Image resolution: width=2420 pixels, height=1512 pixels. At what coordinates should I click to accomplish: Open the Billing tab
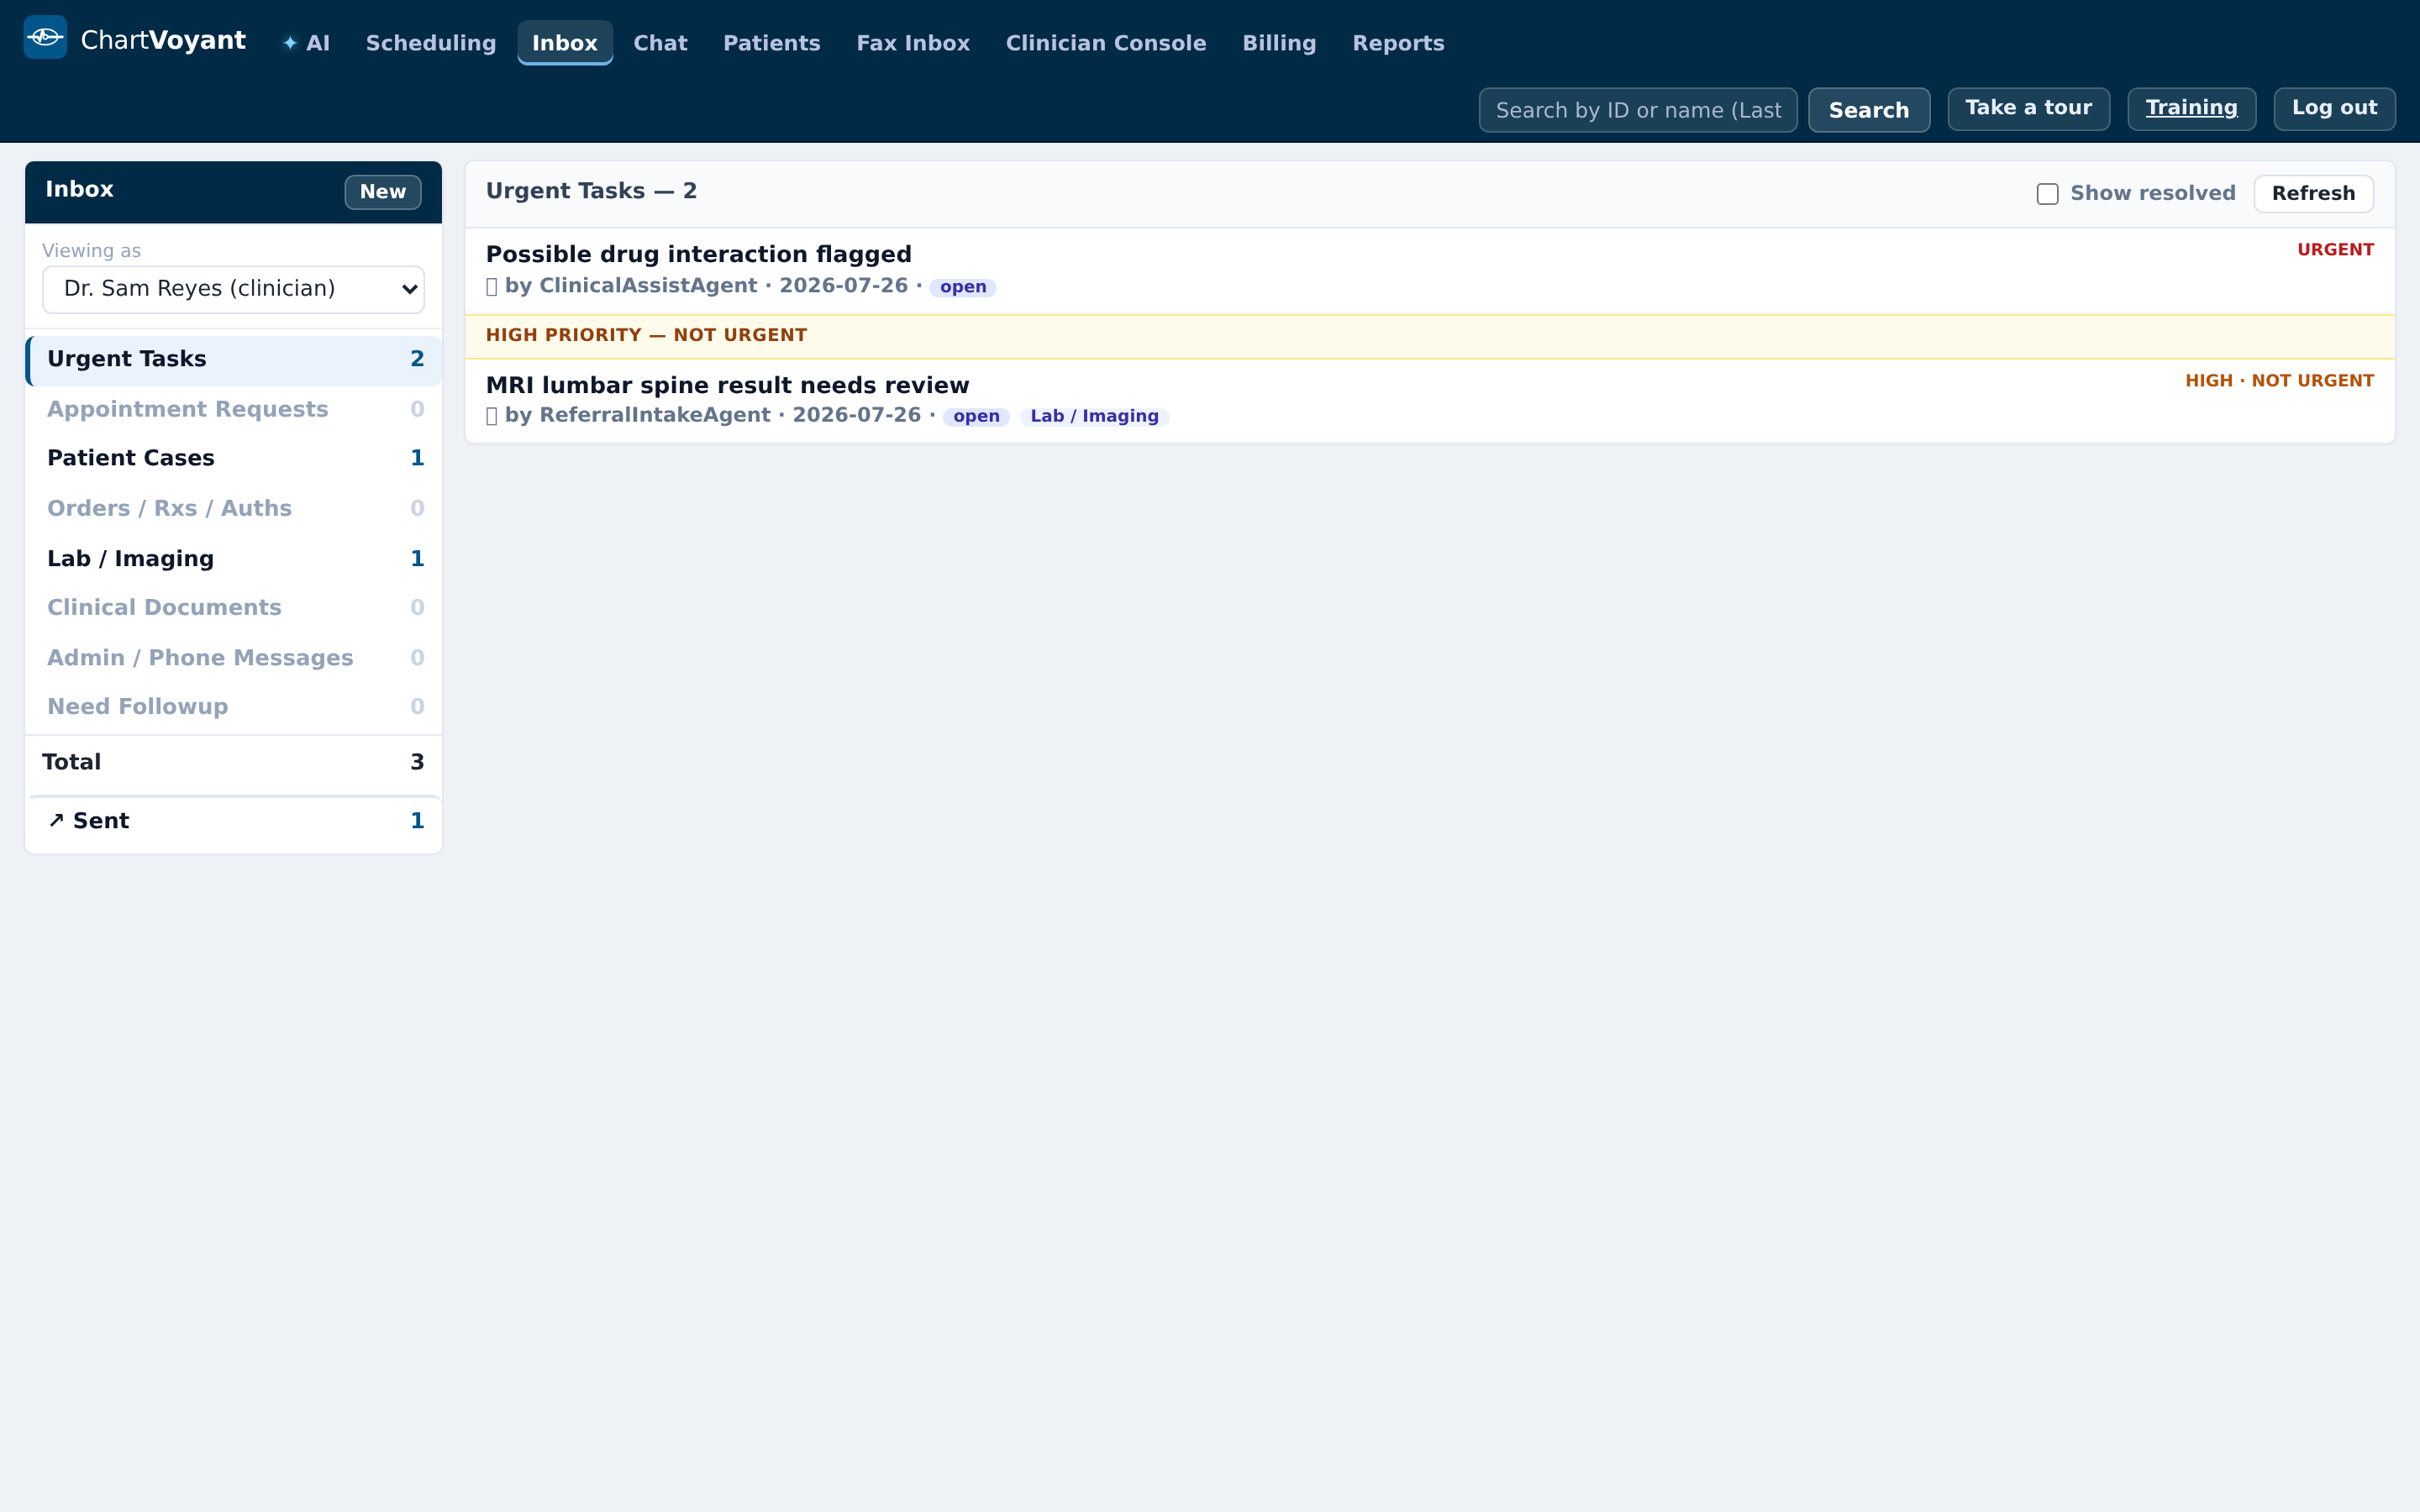[x=1279, y=43]
